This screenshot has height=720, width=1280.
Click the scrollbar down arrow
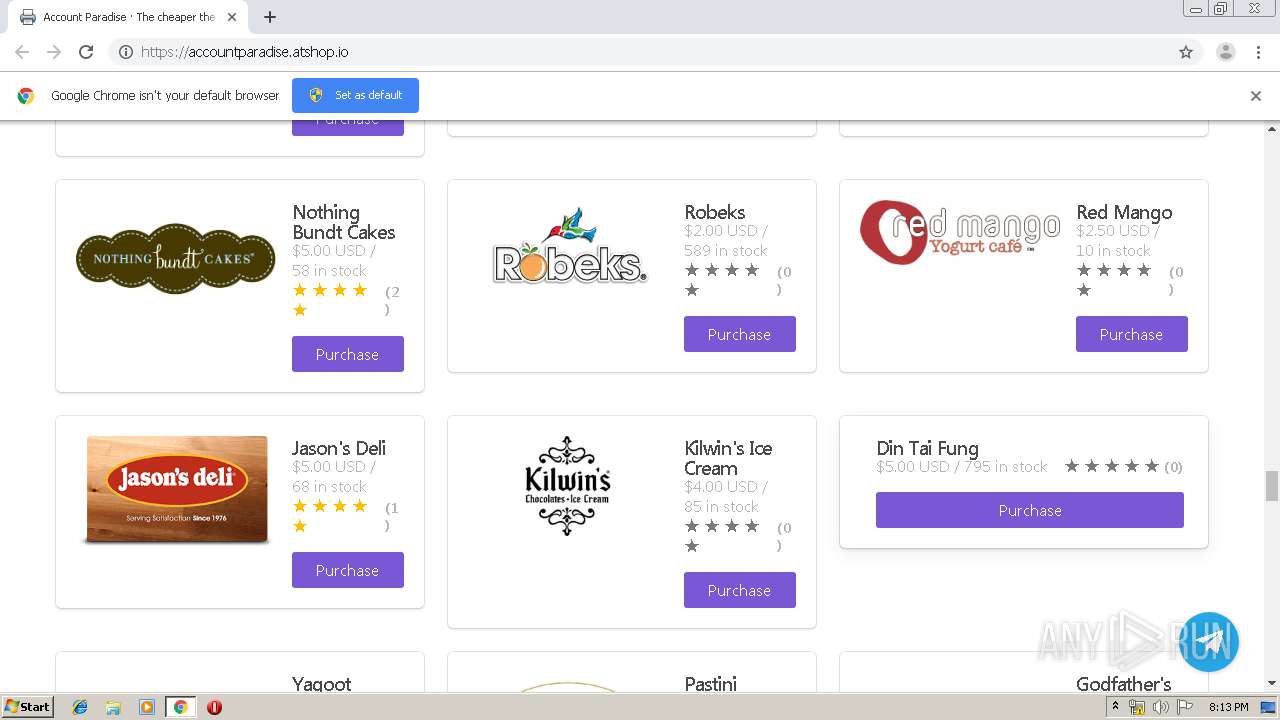click(1272, 684)
